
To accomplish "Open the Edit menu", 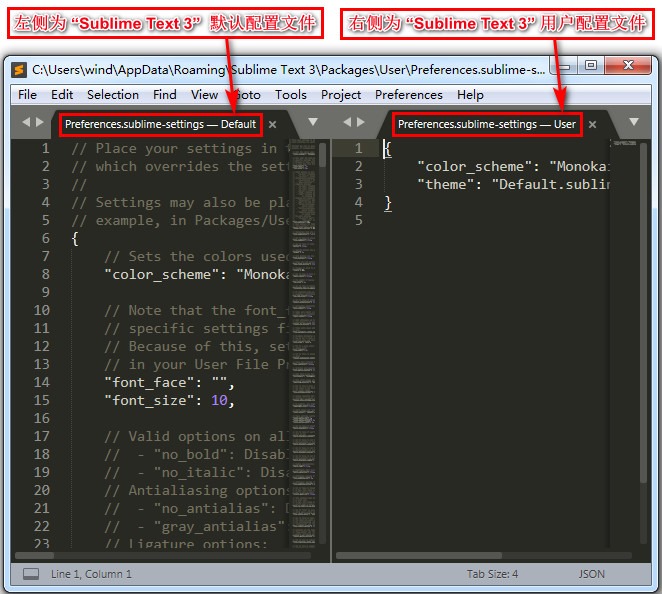I will coord(62,95).
